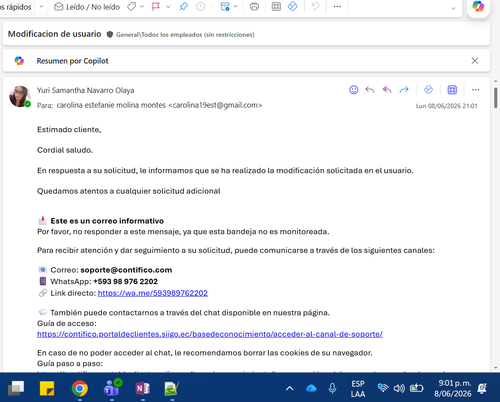This screenshot has height=402, width=500.
Task: Click the apps grid icon in the top toolbar
Action: click(x=276, y=7)
